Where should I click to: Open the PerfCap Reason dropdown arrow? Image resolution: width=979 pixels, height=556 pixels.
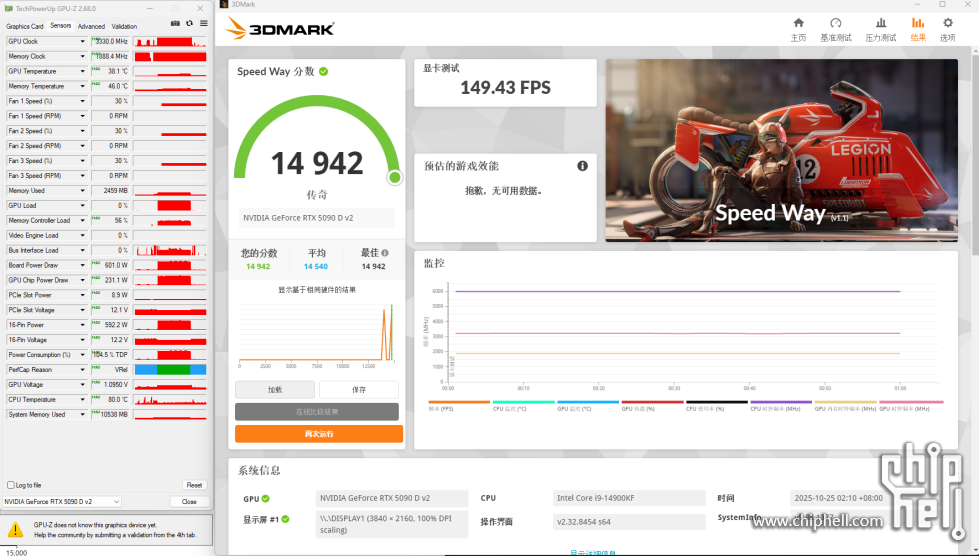(x=82, y=369)
